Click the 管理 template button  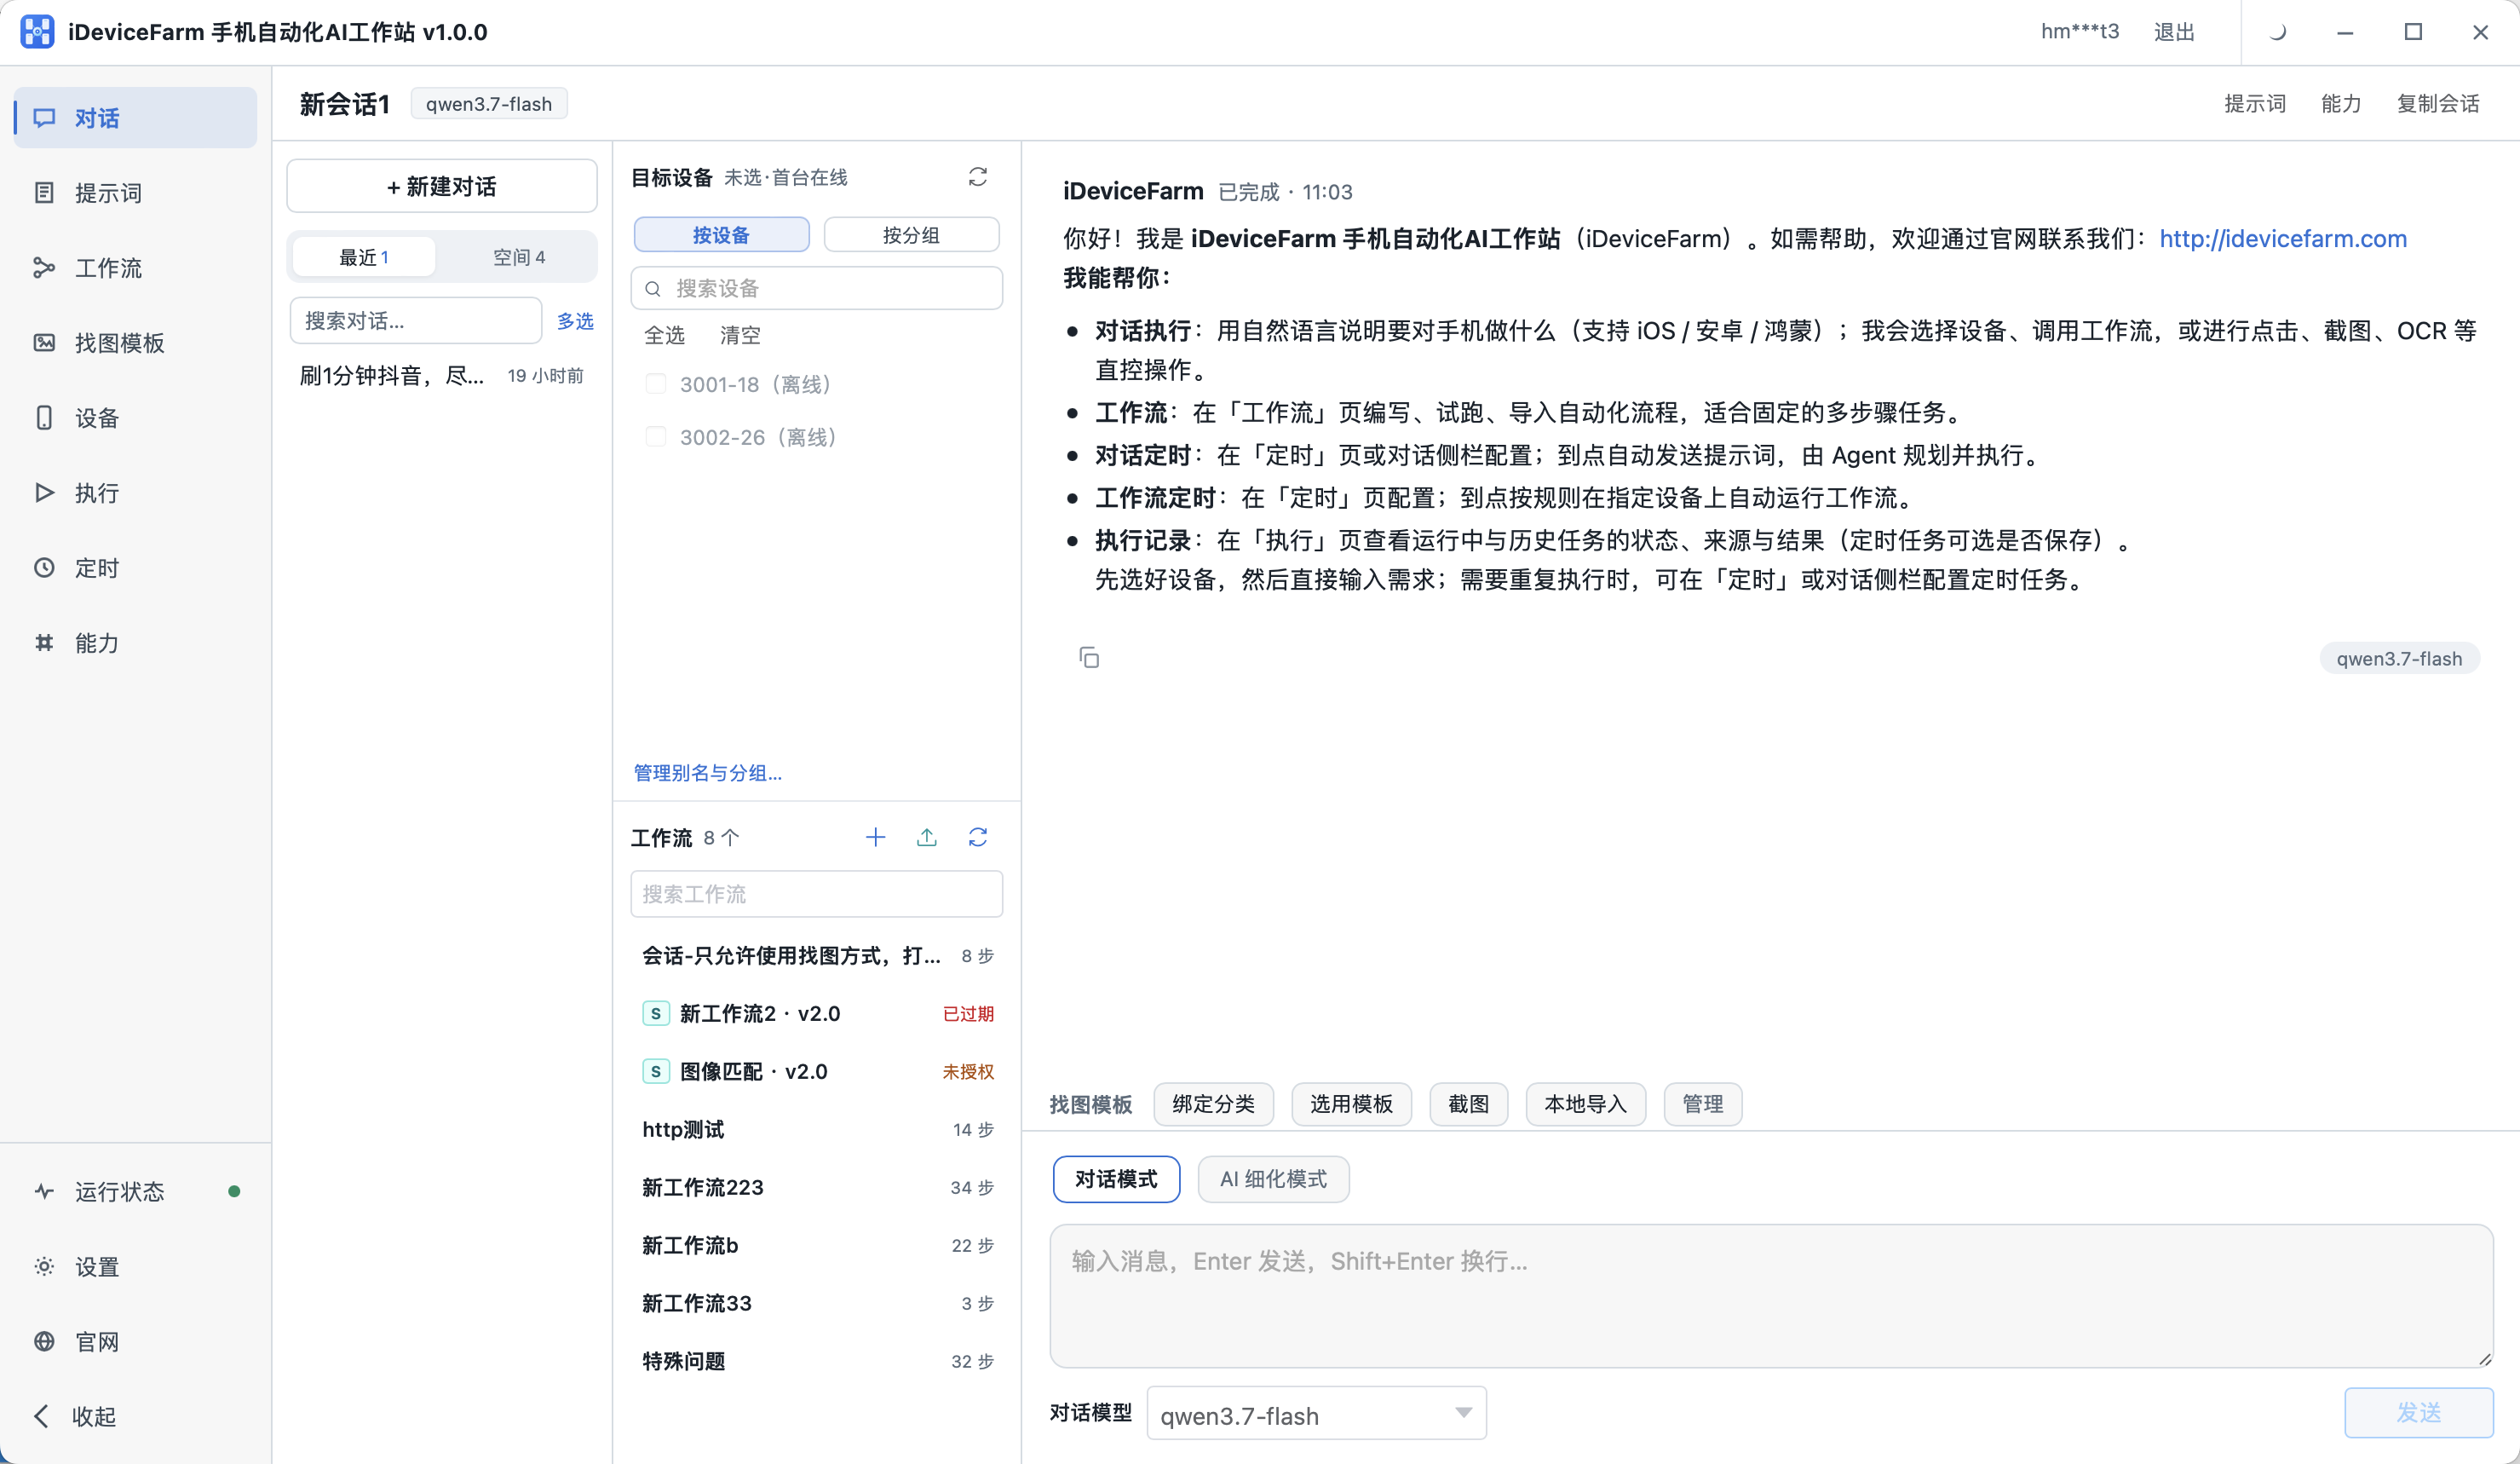(x=1702, y=1104)
